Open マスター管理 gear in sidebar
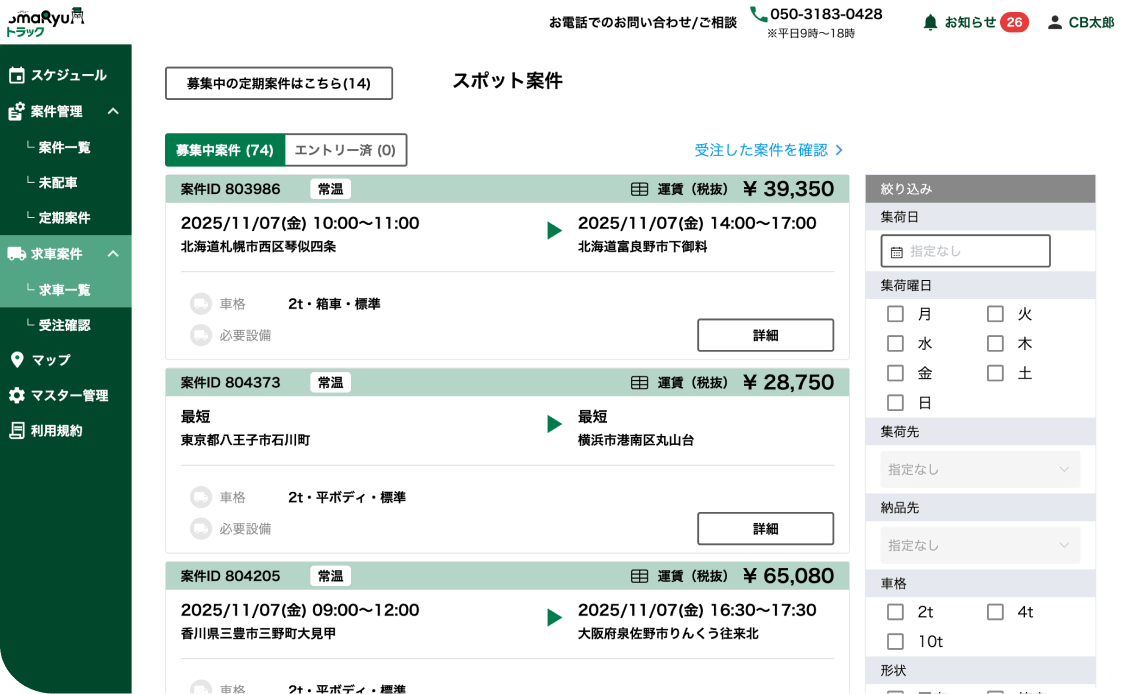The image size is (1126, 694). coord(16,396)
